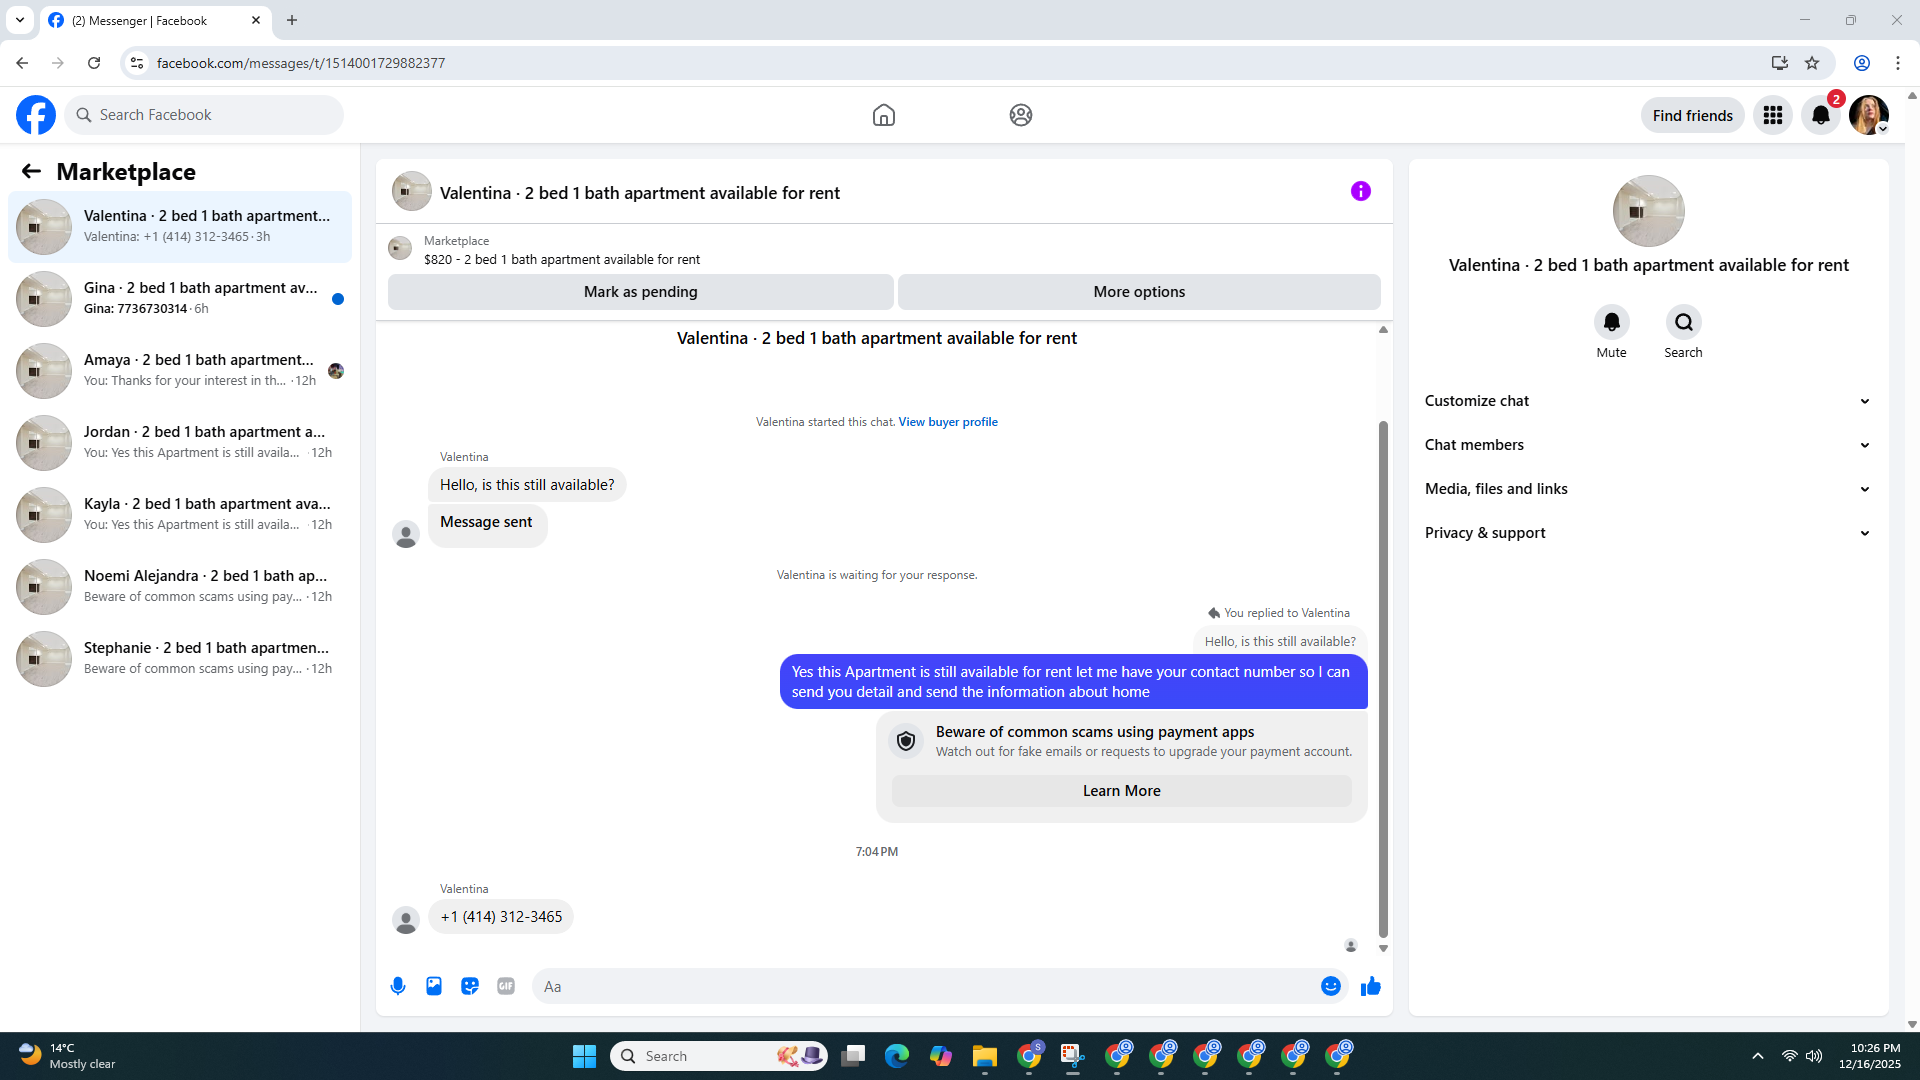Viewport: 1920px width, 1080px height.
Task: Open Chrome tab search dropdown
Action: [20, 20]
